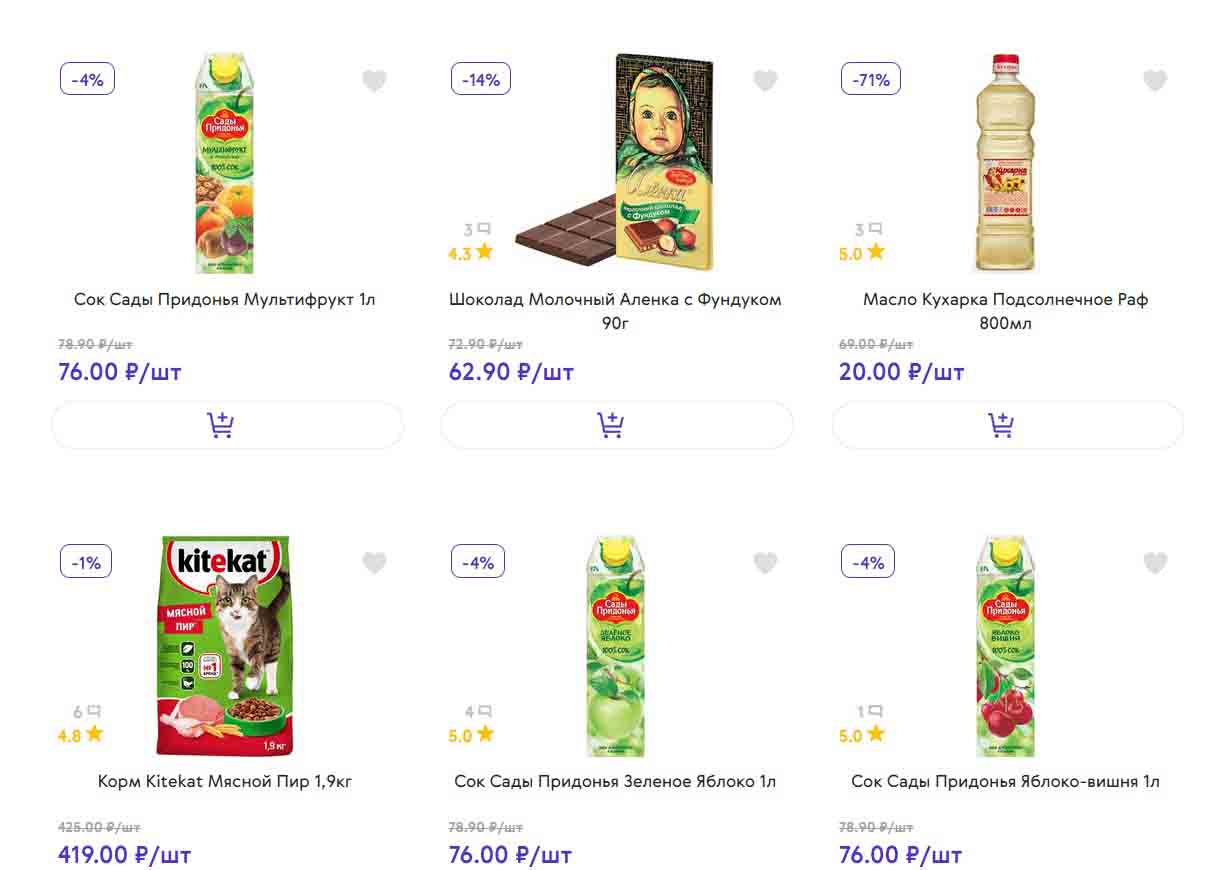Click Аленка chocolate bar image
1212x870 pixels.
point(615,163)
